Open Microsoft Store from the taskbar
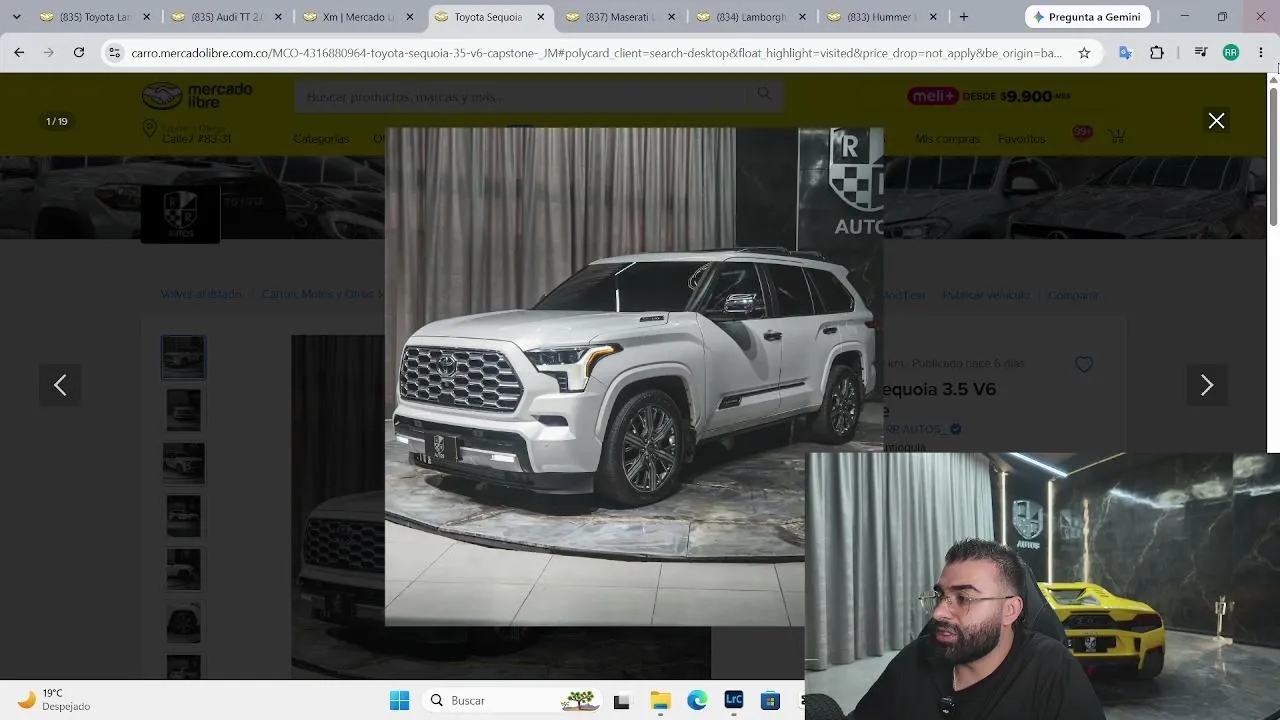The height and width of the screenshot is (720, 1280). [x=770, y=701]
